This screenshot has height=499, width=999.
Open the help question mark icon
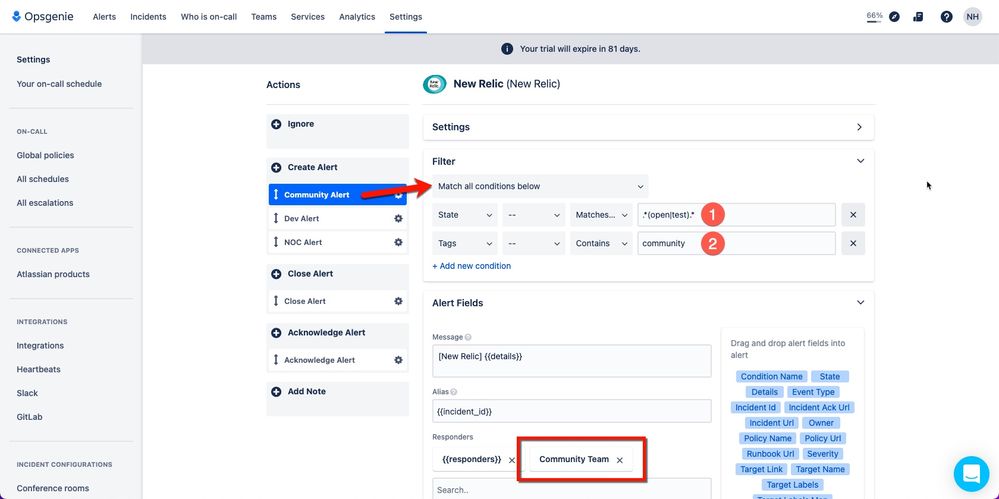(947, 17)
